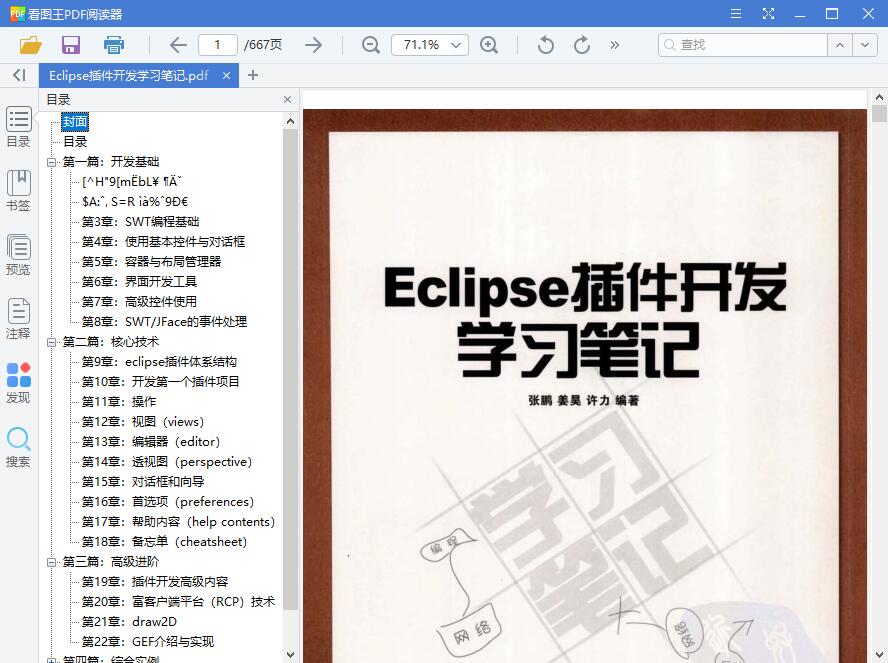Select 第二篇：核心技术 in outline
This screenshot has width=888, height=663.
111,342
